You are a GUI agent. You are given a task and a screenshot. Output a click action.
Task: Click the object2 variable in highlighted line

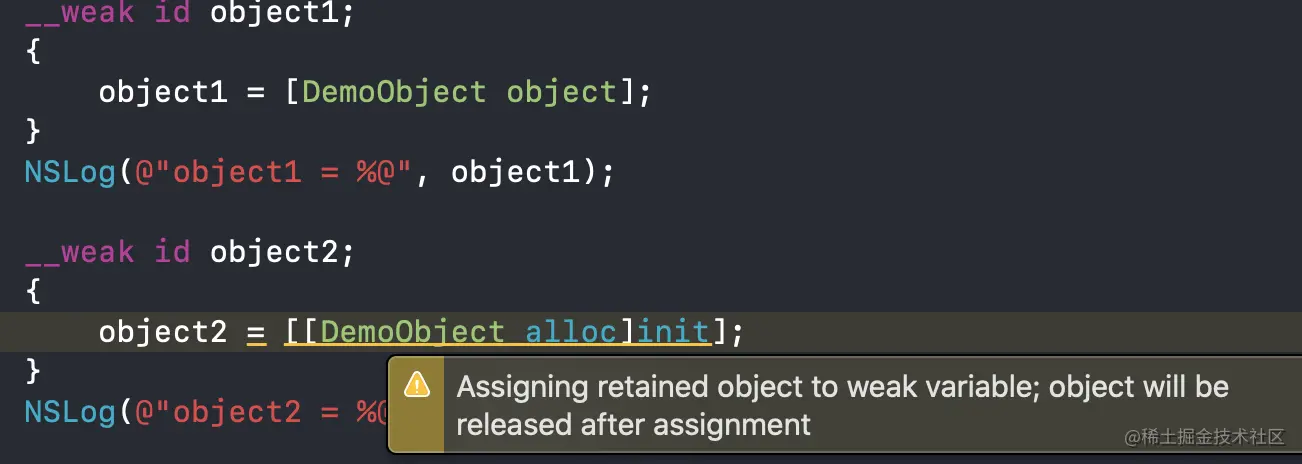[x=163, y=331]
